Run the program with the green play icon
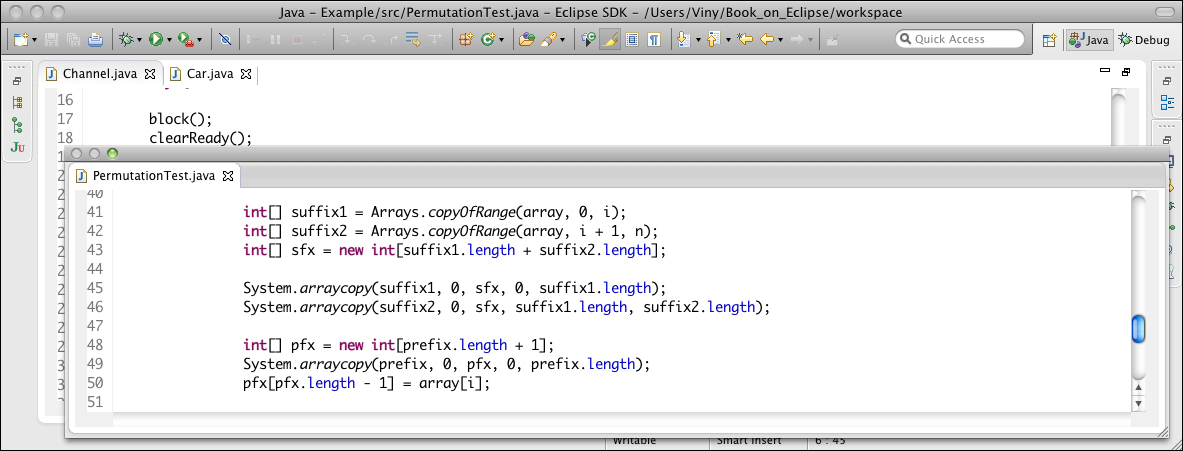The width and height of the screenshot is (1183, 451). (156, 39)
